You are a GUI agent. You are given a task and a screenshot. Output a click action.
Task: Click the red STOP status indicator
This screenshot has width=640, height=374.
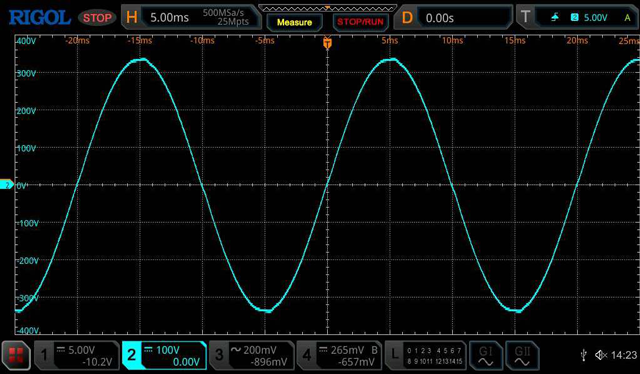click(97, 18)
